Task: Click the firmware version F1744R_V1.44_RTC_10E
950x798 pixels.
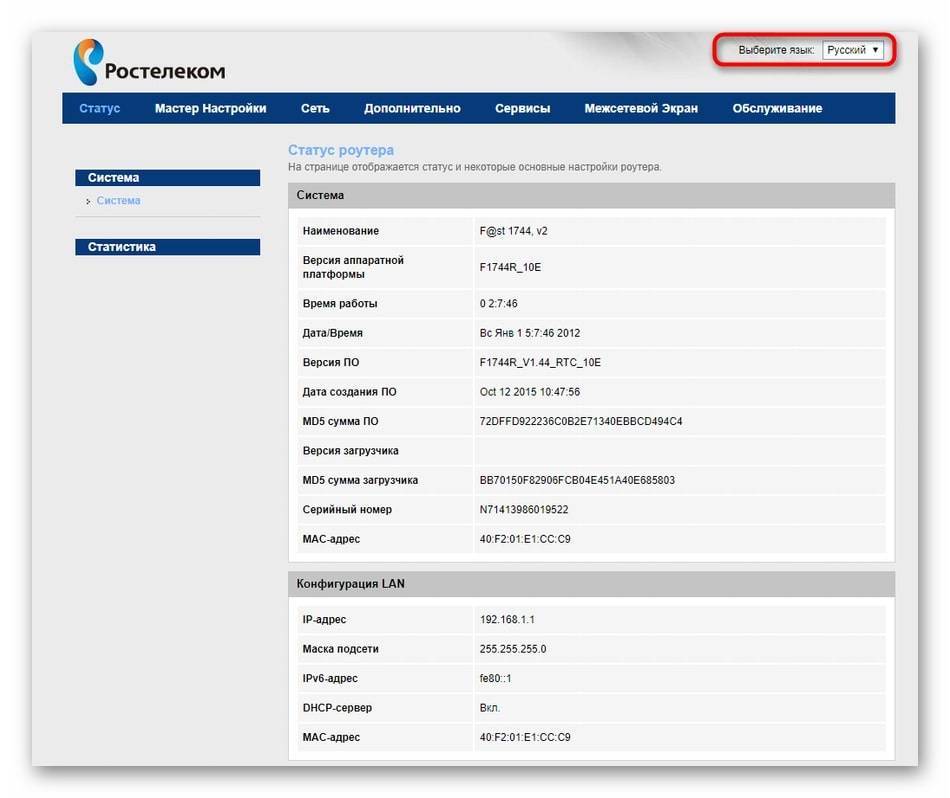Action: tap(540, 362)
